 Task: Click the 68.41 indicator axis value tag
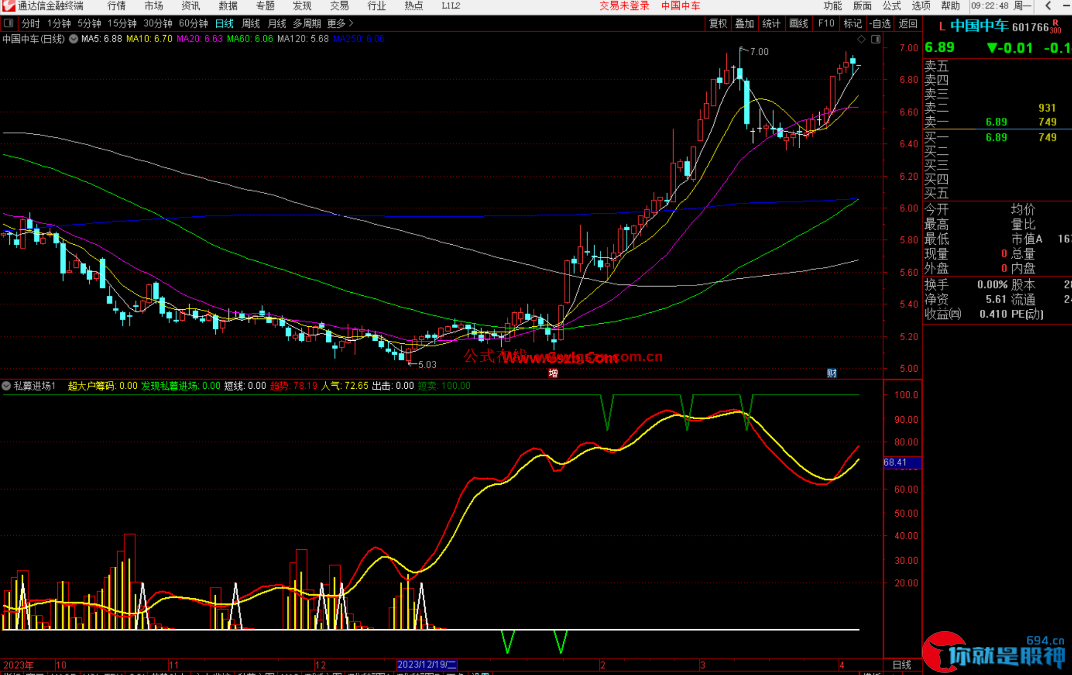tap(902, 462)
